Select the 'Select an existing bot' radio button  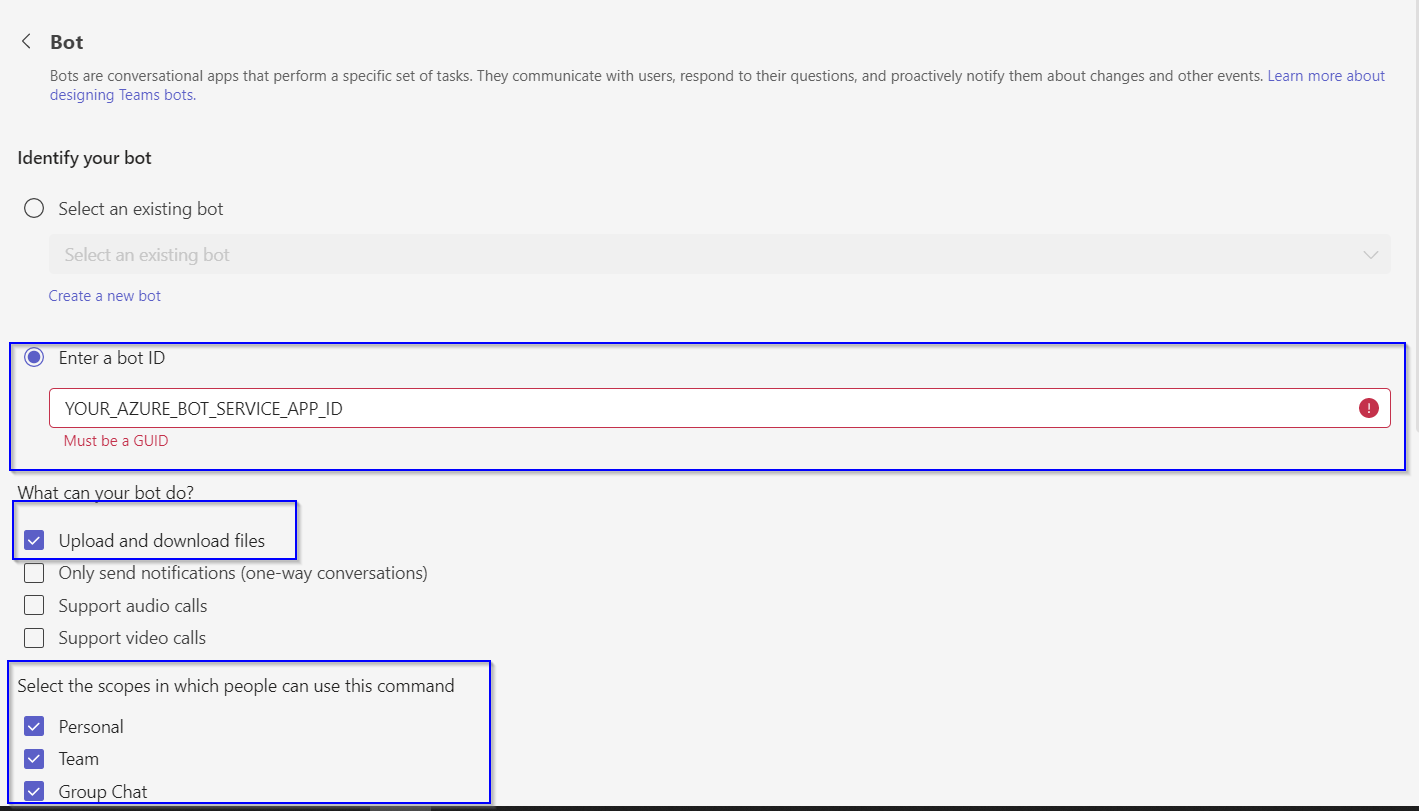pyautogui.click(x=34, y=209)
